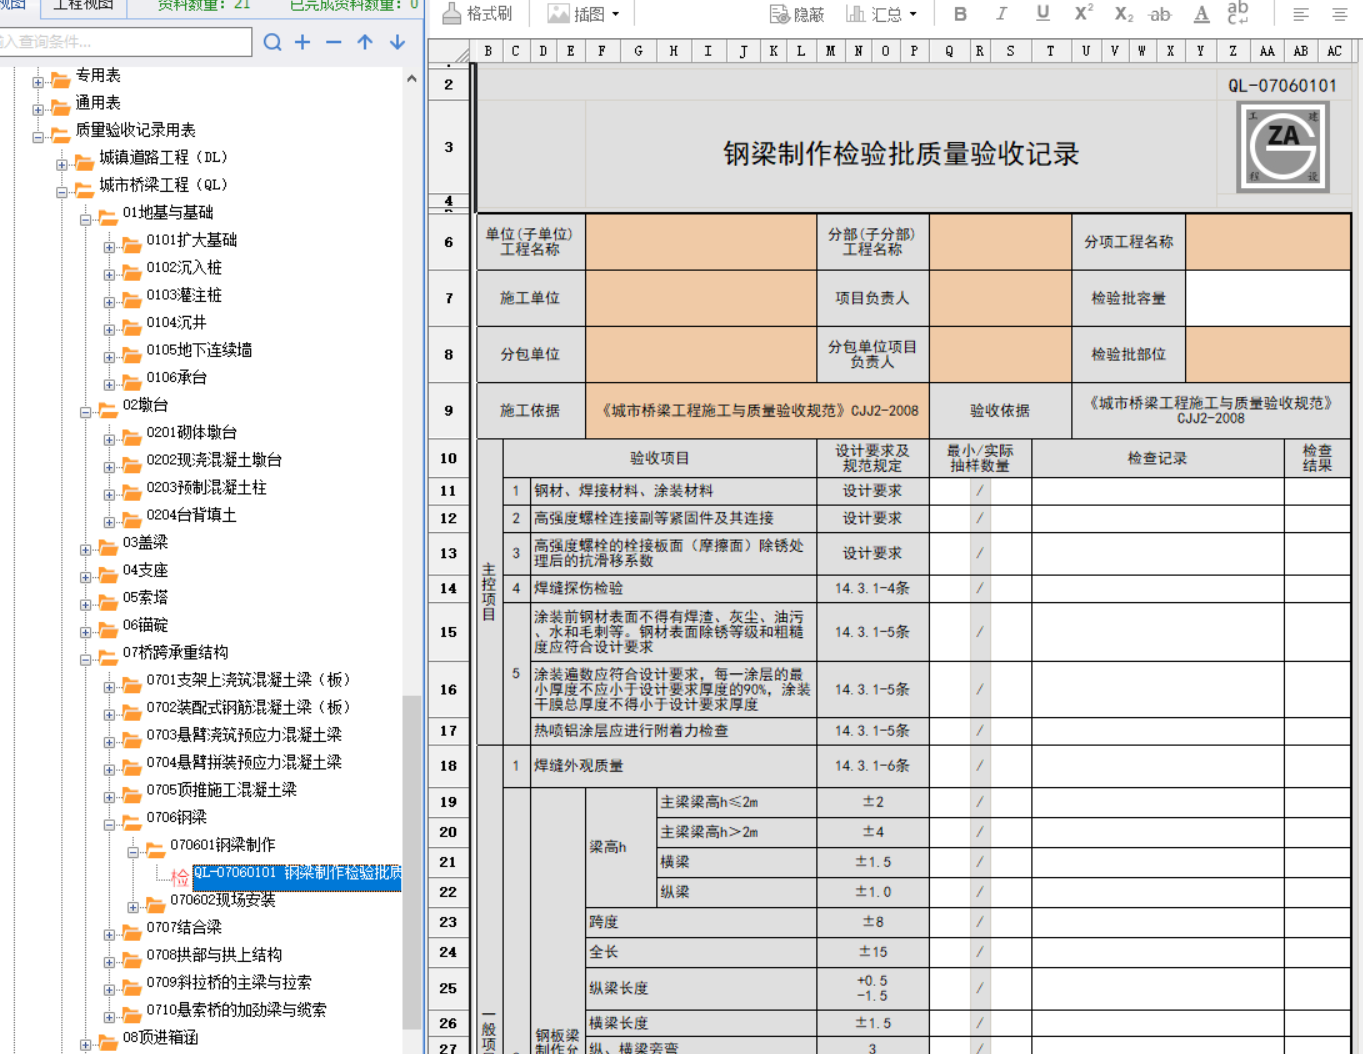Click the search query input field
This screenshot has height=1054, width=1363.
click(125, 42)
